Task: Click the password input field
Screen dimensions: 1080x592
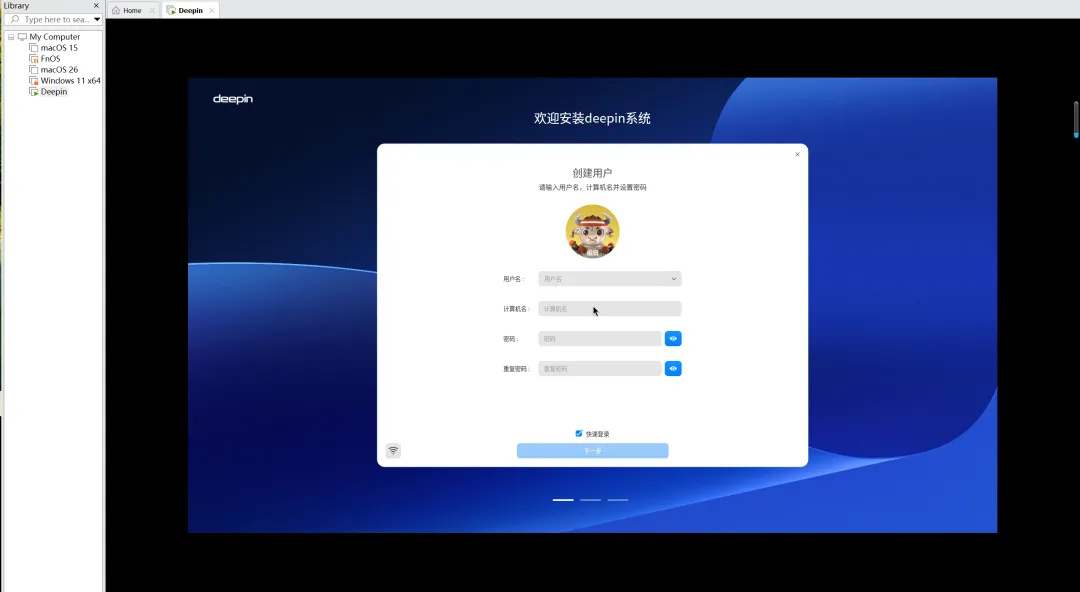Action: [x=599, y=338]
